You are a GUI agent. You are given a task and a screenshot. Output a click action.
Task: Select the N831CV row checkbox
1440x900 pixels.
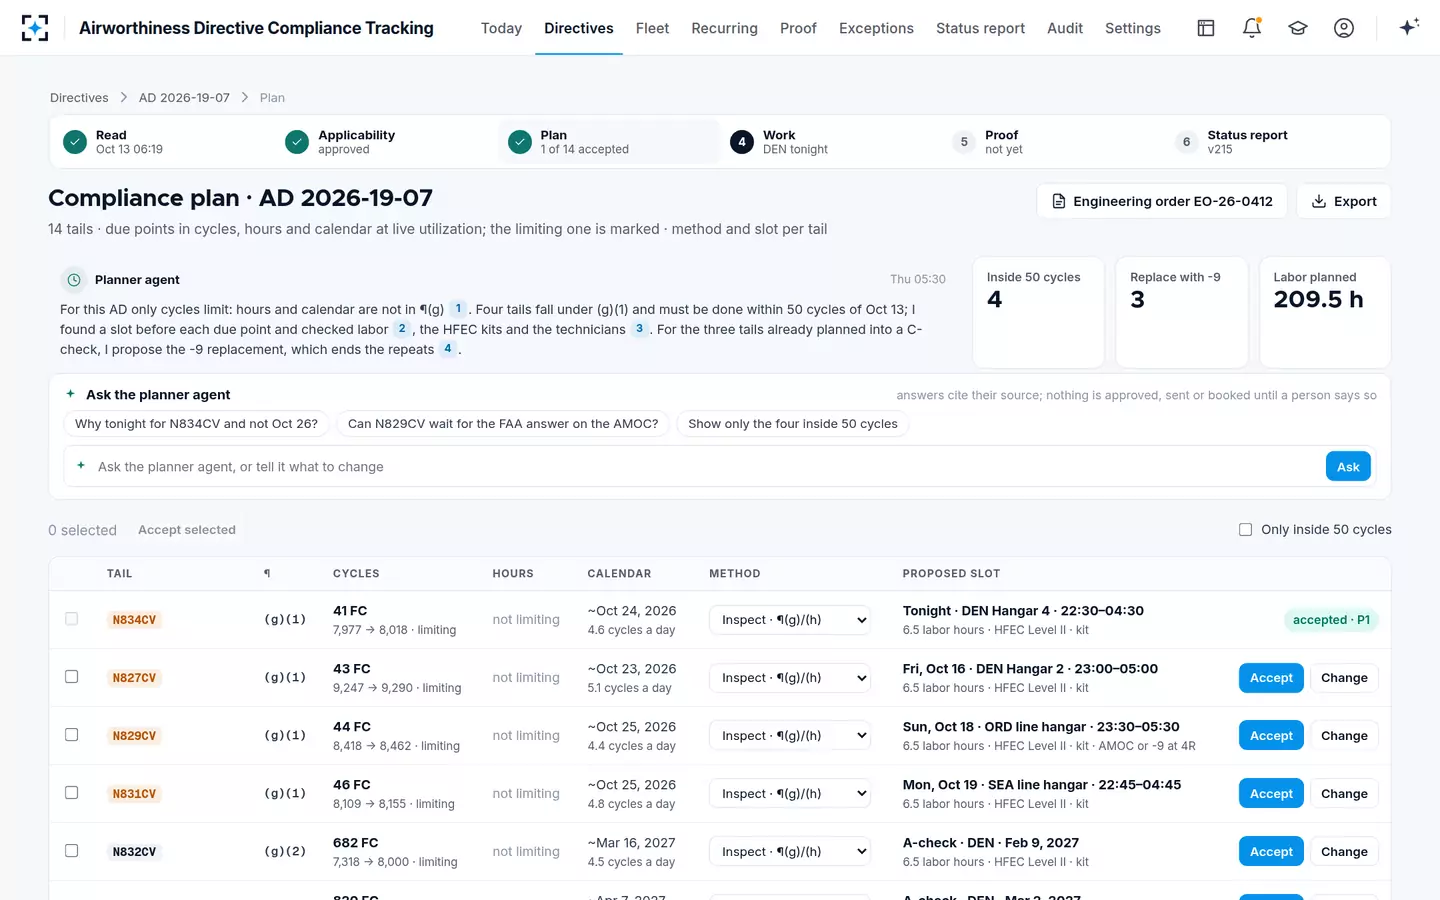72,793
